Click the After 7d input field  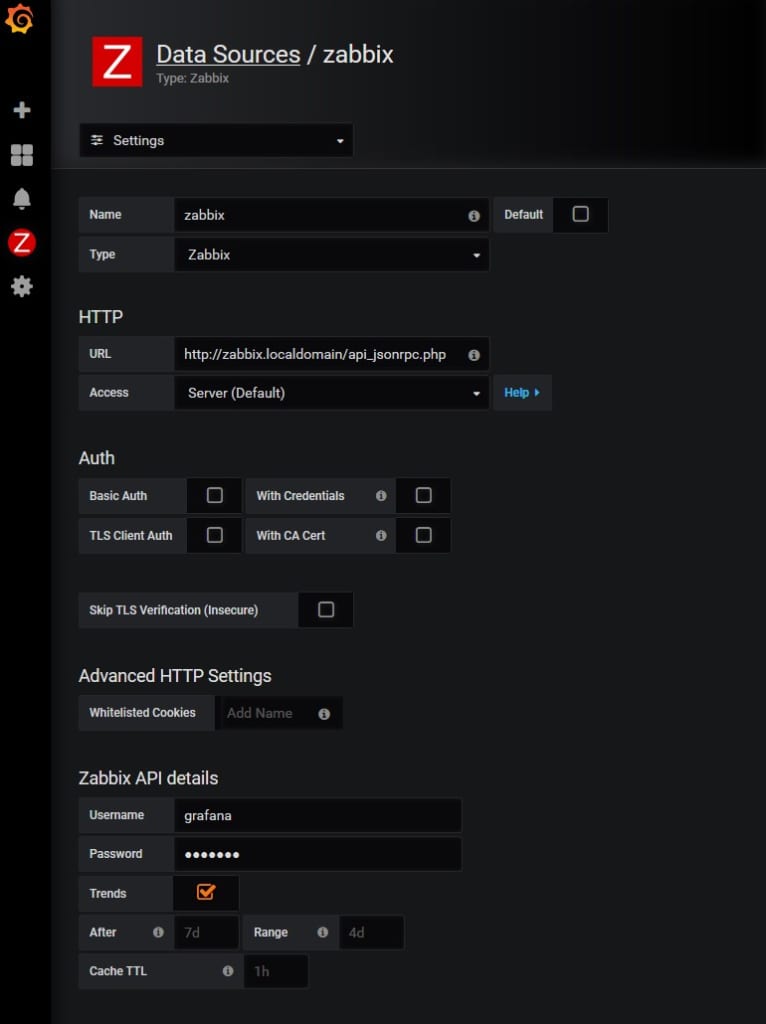[x=206, y=932]
